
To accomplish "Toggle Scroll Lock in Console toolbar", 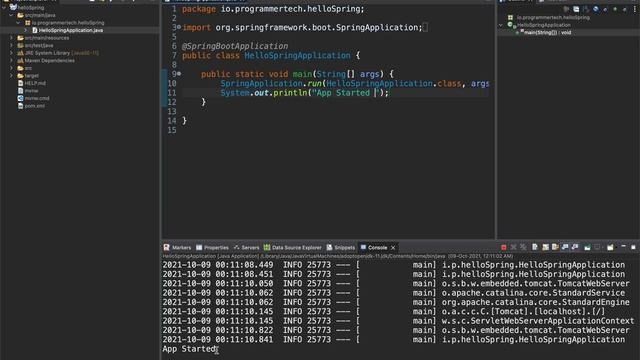I will [x=545, y=247].
